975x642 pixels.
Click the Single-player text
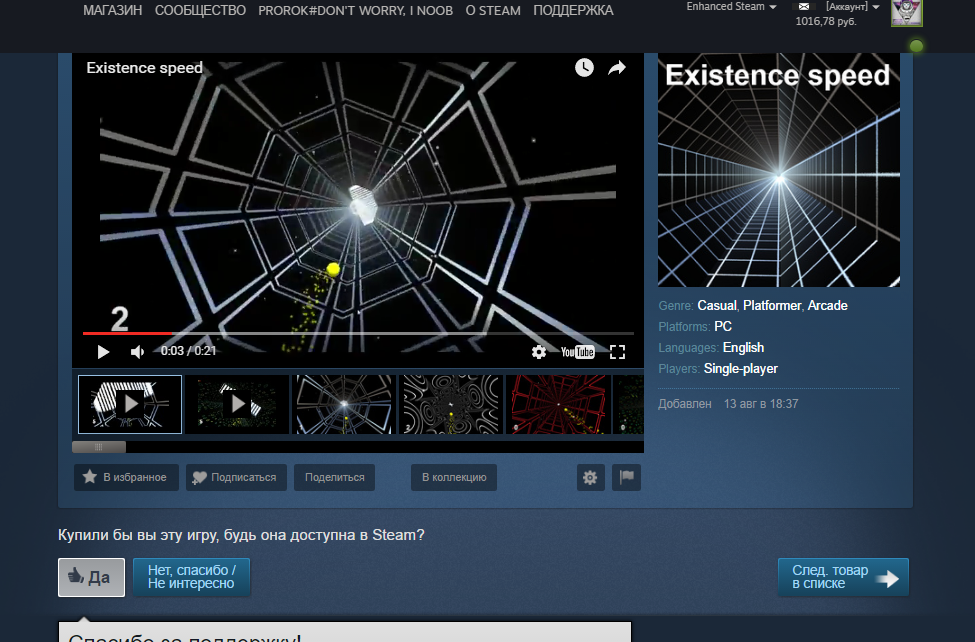coord(741,369)
